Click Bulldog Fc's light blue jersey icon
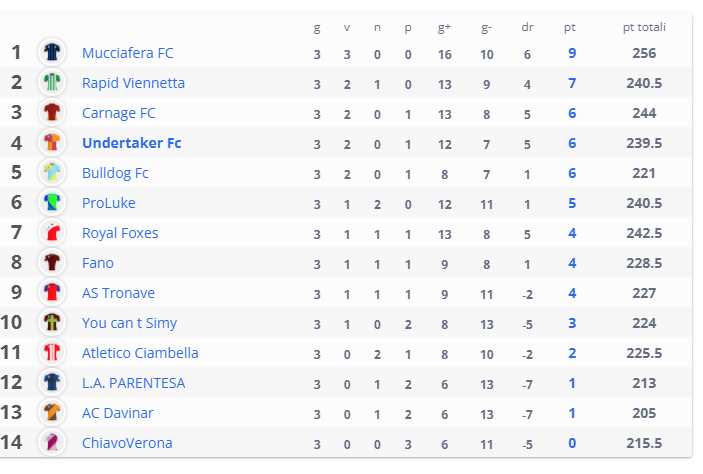 coord(52,172)
